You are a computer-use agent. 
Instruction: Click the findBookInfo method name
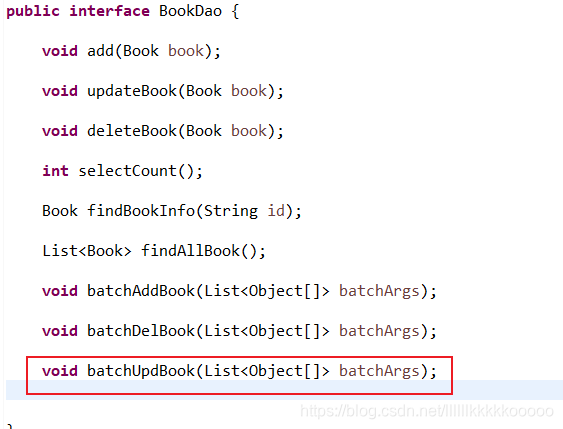(x=141, y=211)
